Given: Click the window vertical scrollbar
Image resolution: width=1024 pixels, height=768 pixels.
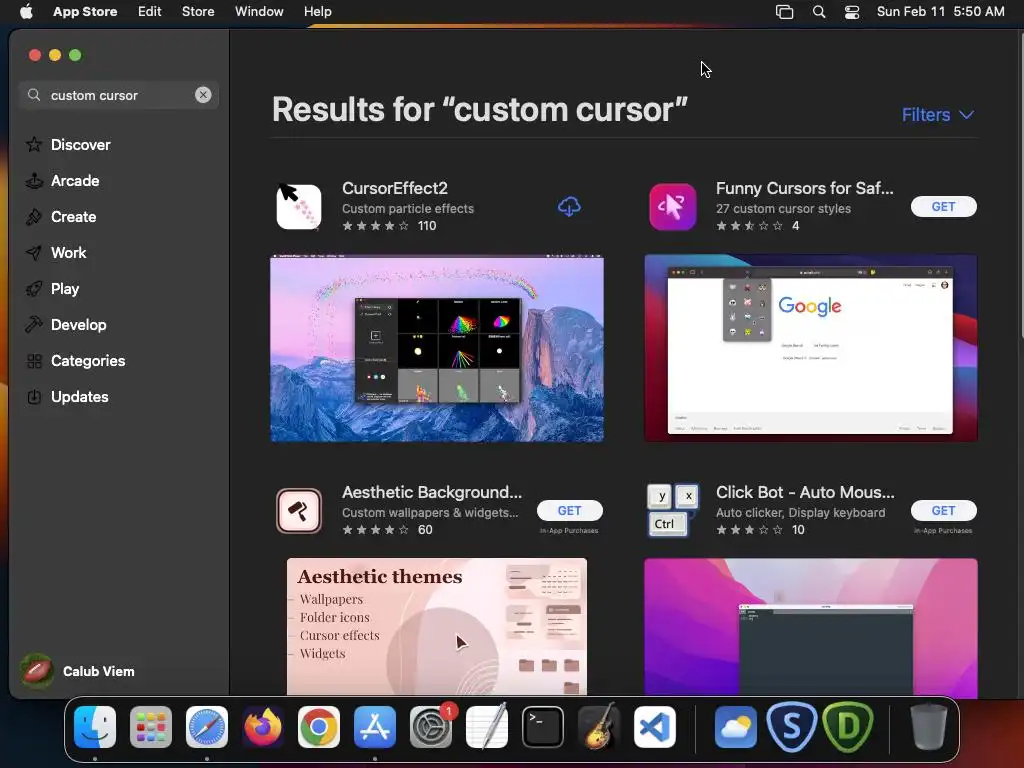Looking at the screenshot, I should [x=1020, y=185].
